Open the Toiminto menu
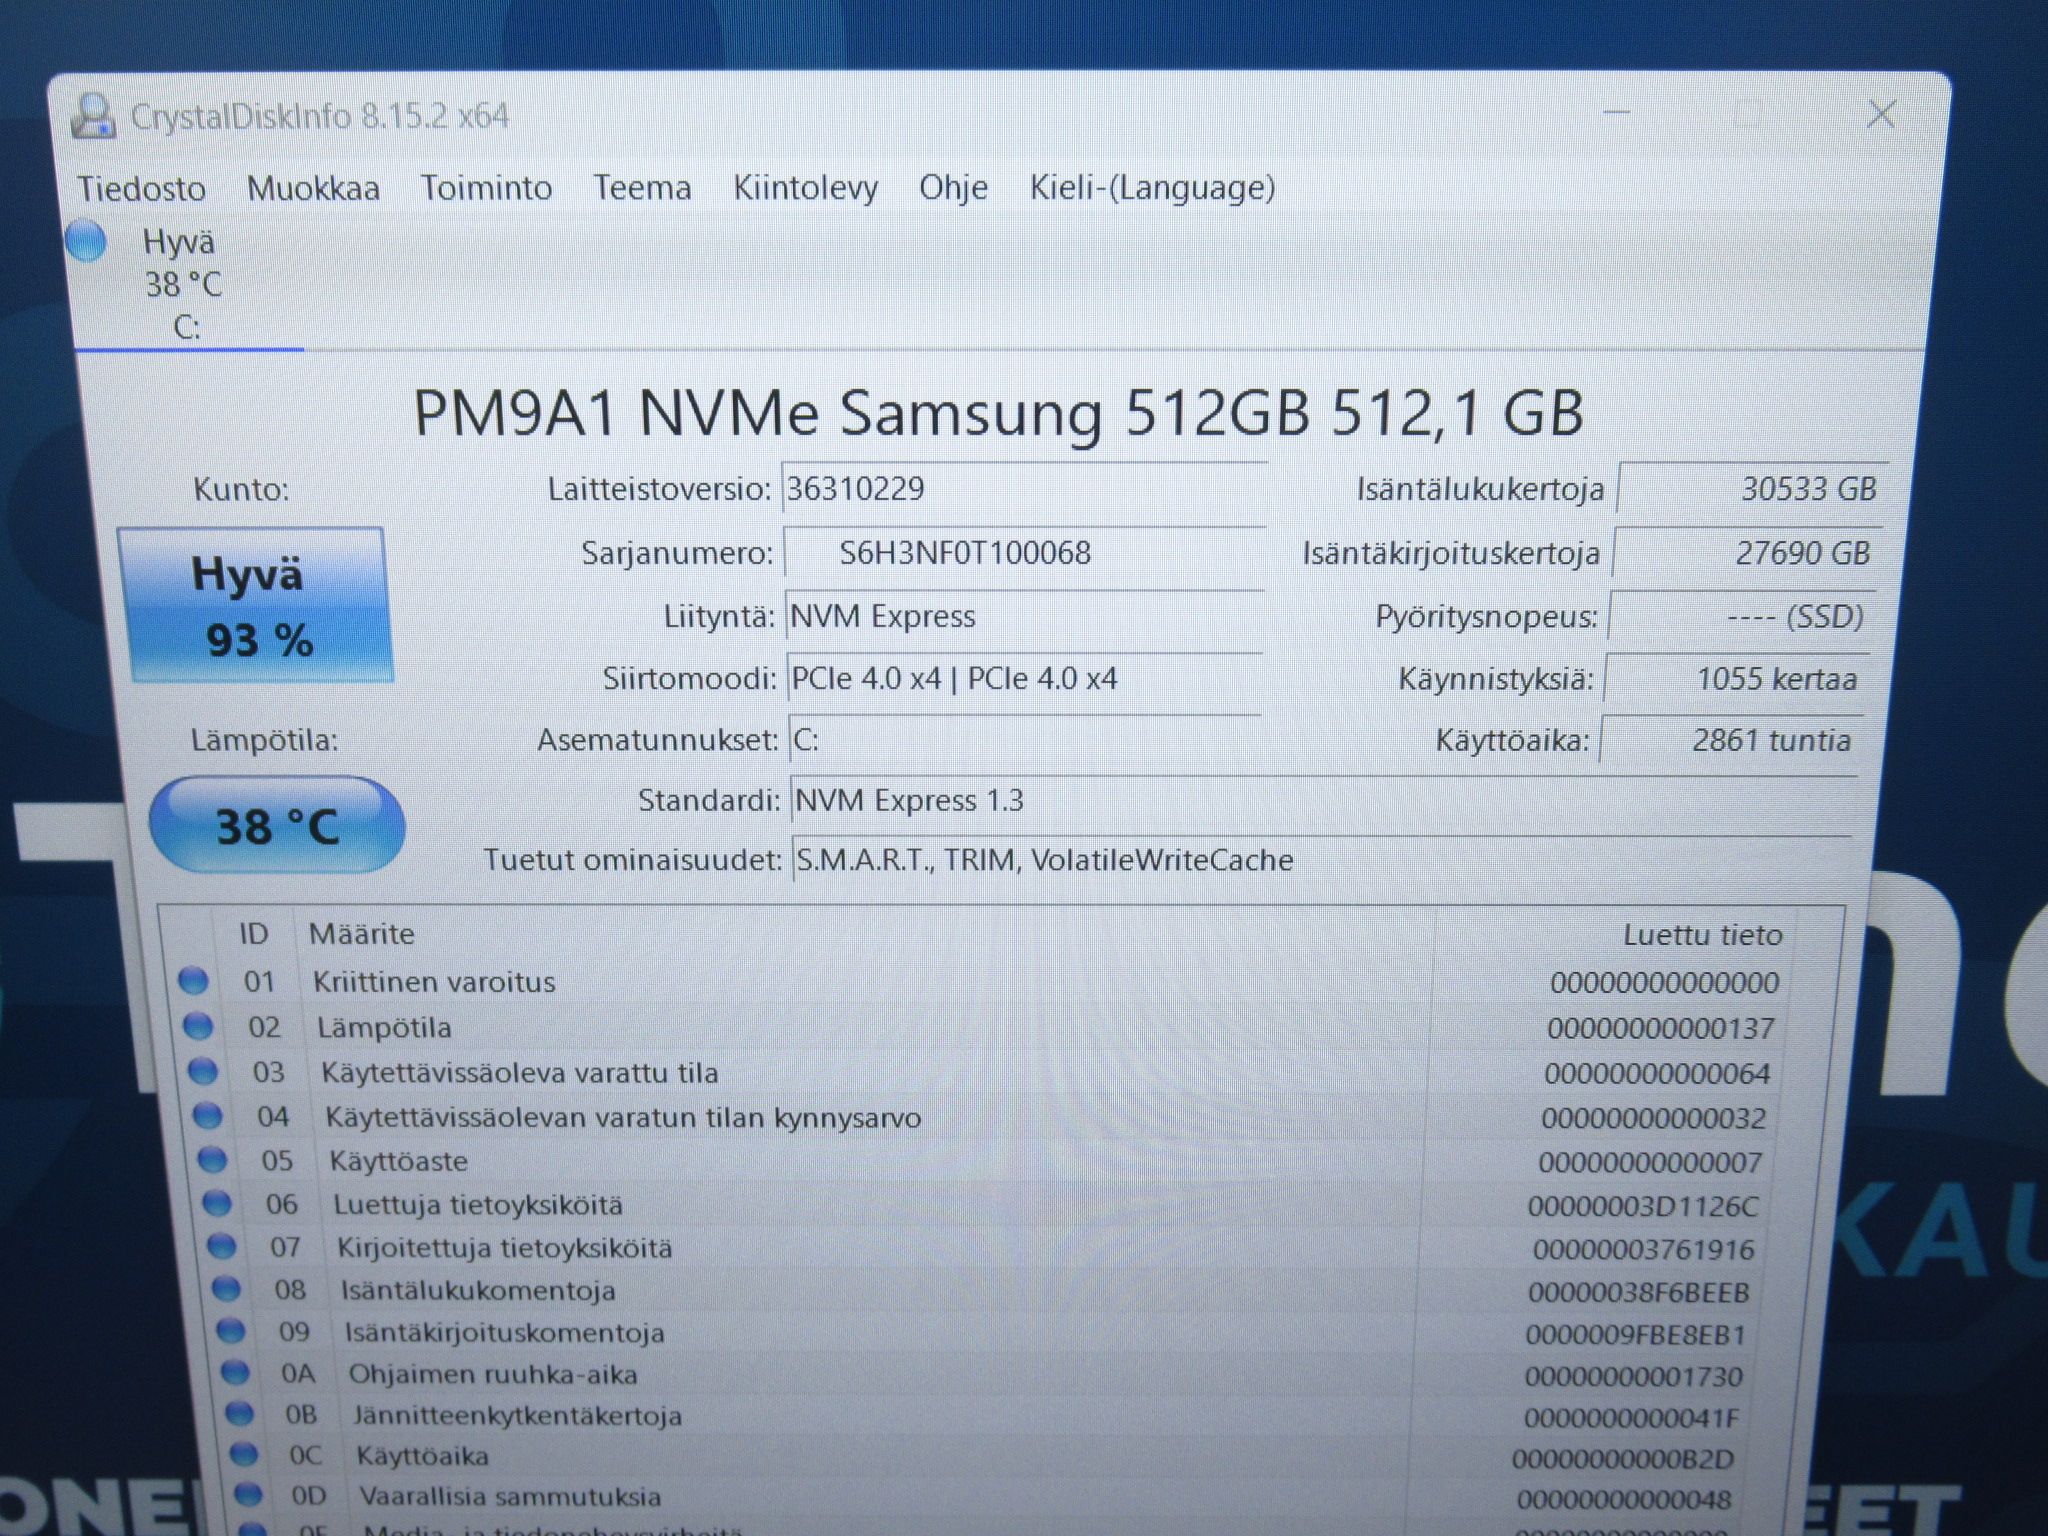The image size is (2048, 1536). pos(486,188)
